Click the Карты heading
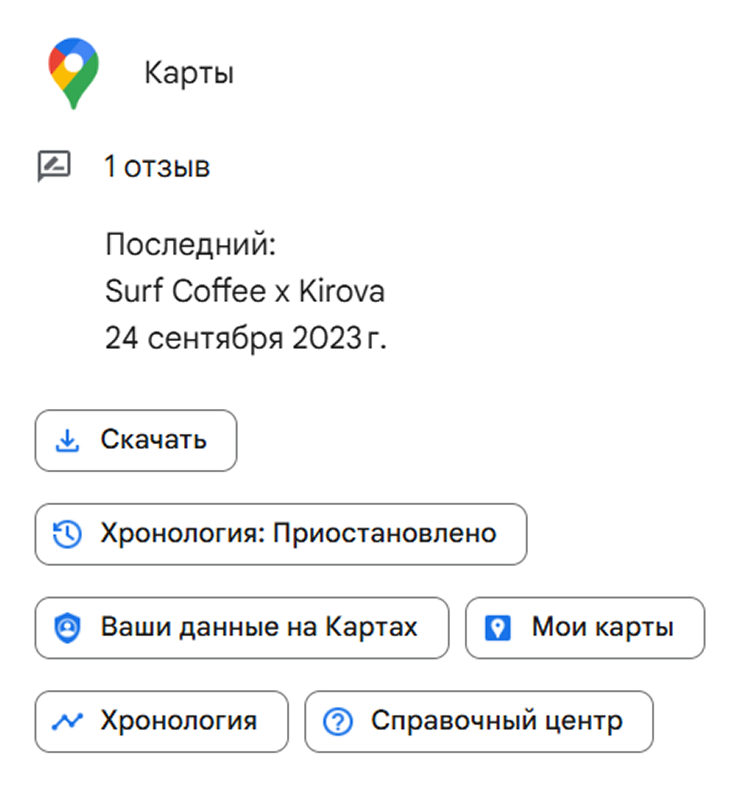The width and height of the screenshot is (740, 796). click(x=189, y=74)
